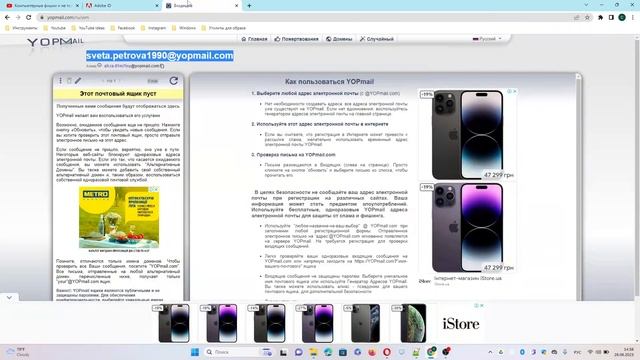This screenshot has height=360, width=640.
Task: Open the language selector Русский
Action: tap(487, 39)
